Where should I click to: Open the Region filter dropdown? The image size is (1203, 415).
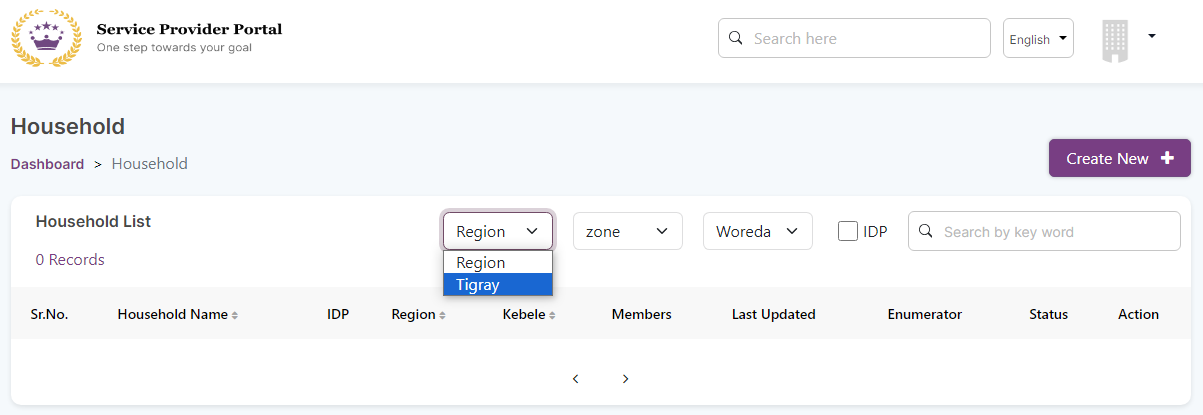(x=497, y=231)
